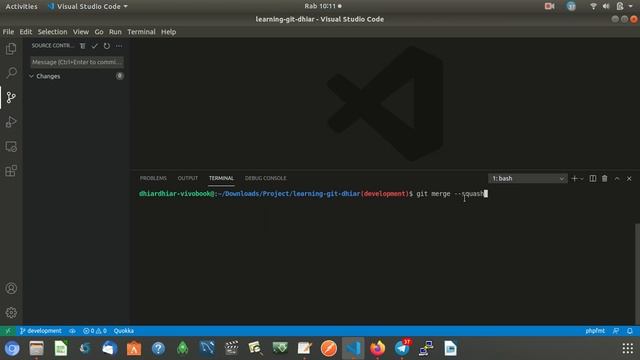Screen dimensions: 640x360
Task: Click the Refresh icon in Source Control
Action: (x=107, y=46)
